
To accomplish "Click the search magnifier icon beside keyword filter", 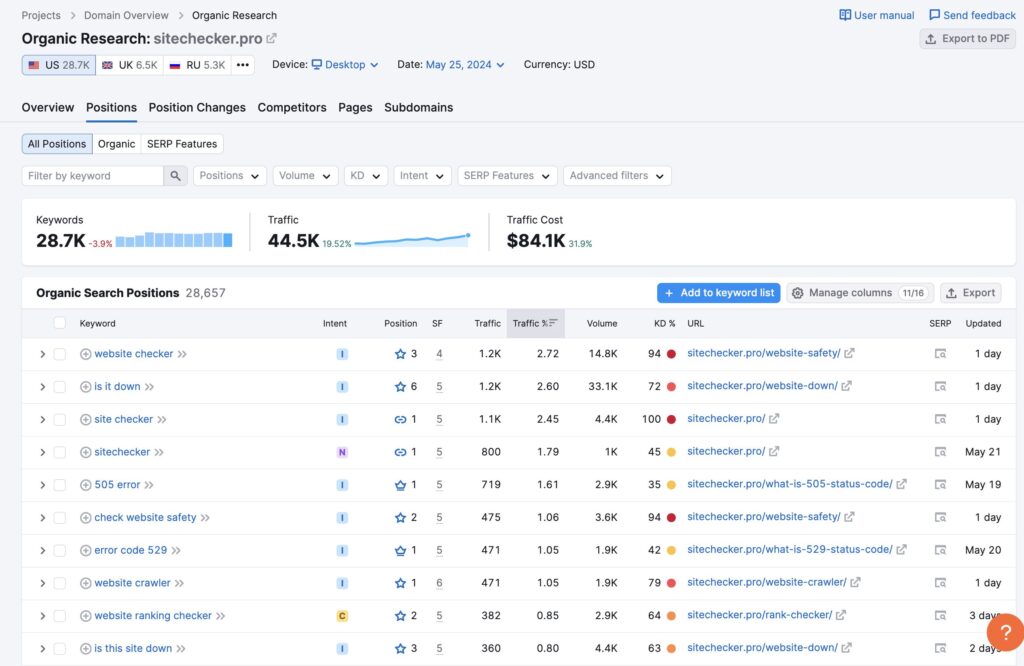I will click(x=176, y=176).
